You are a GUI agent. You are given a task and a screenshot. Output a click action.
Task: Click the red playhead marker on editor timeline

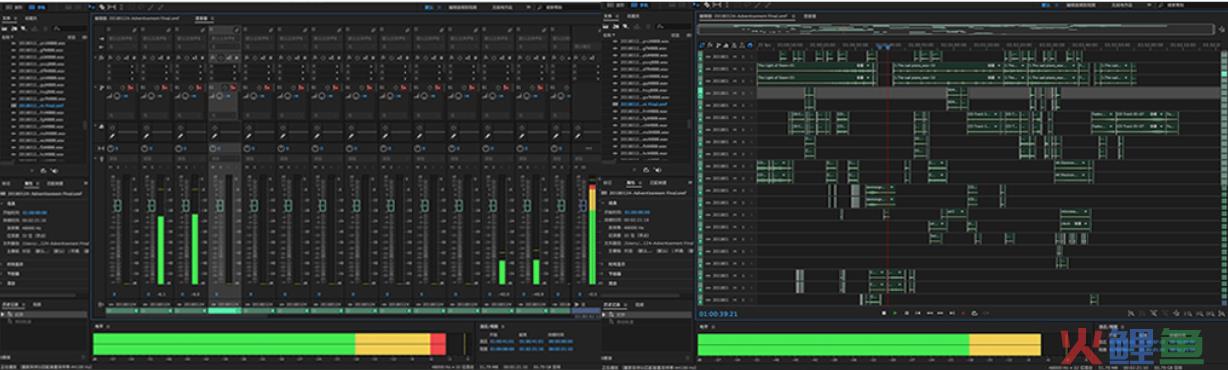click(888, 46)
